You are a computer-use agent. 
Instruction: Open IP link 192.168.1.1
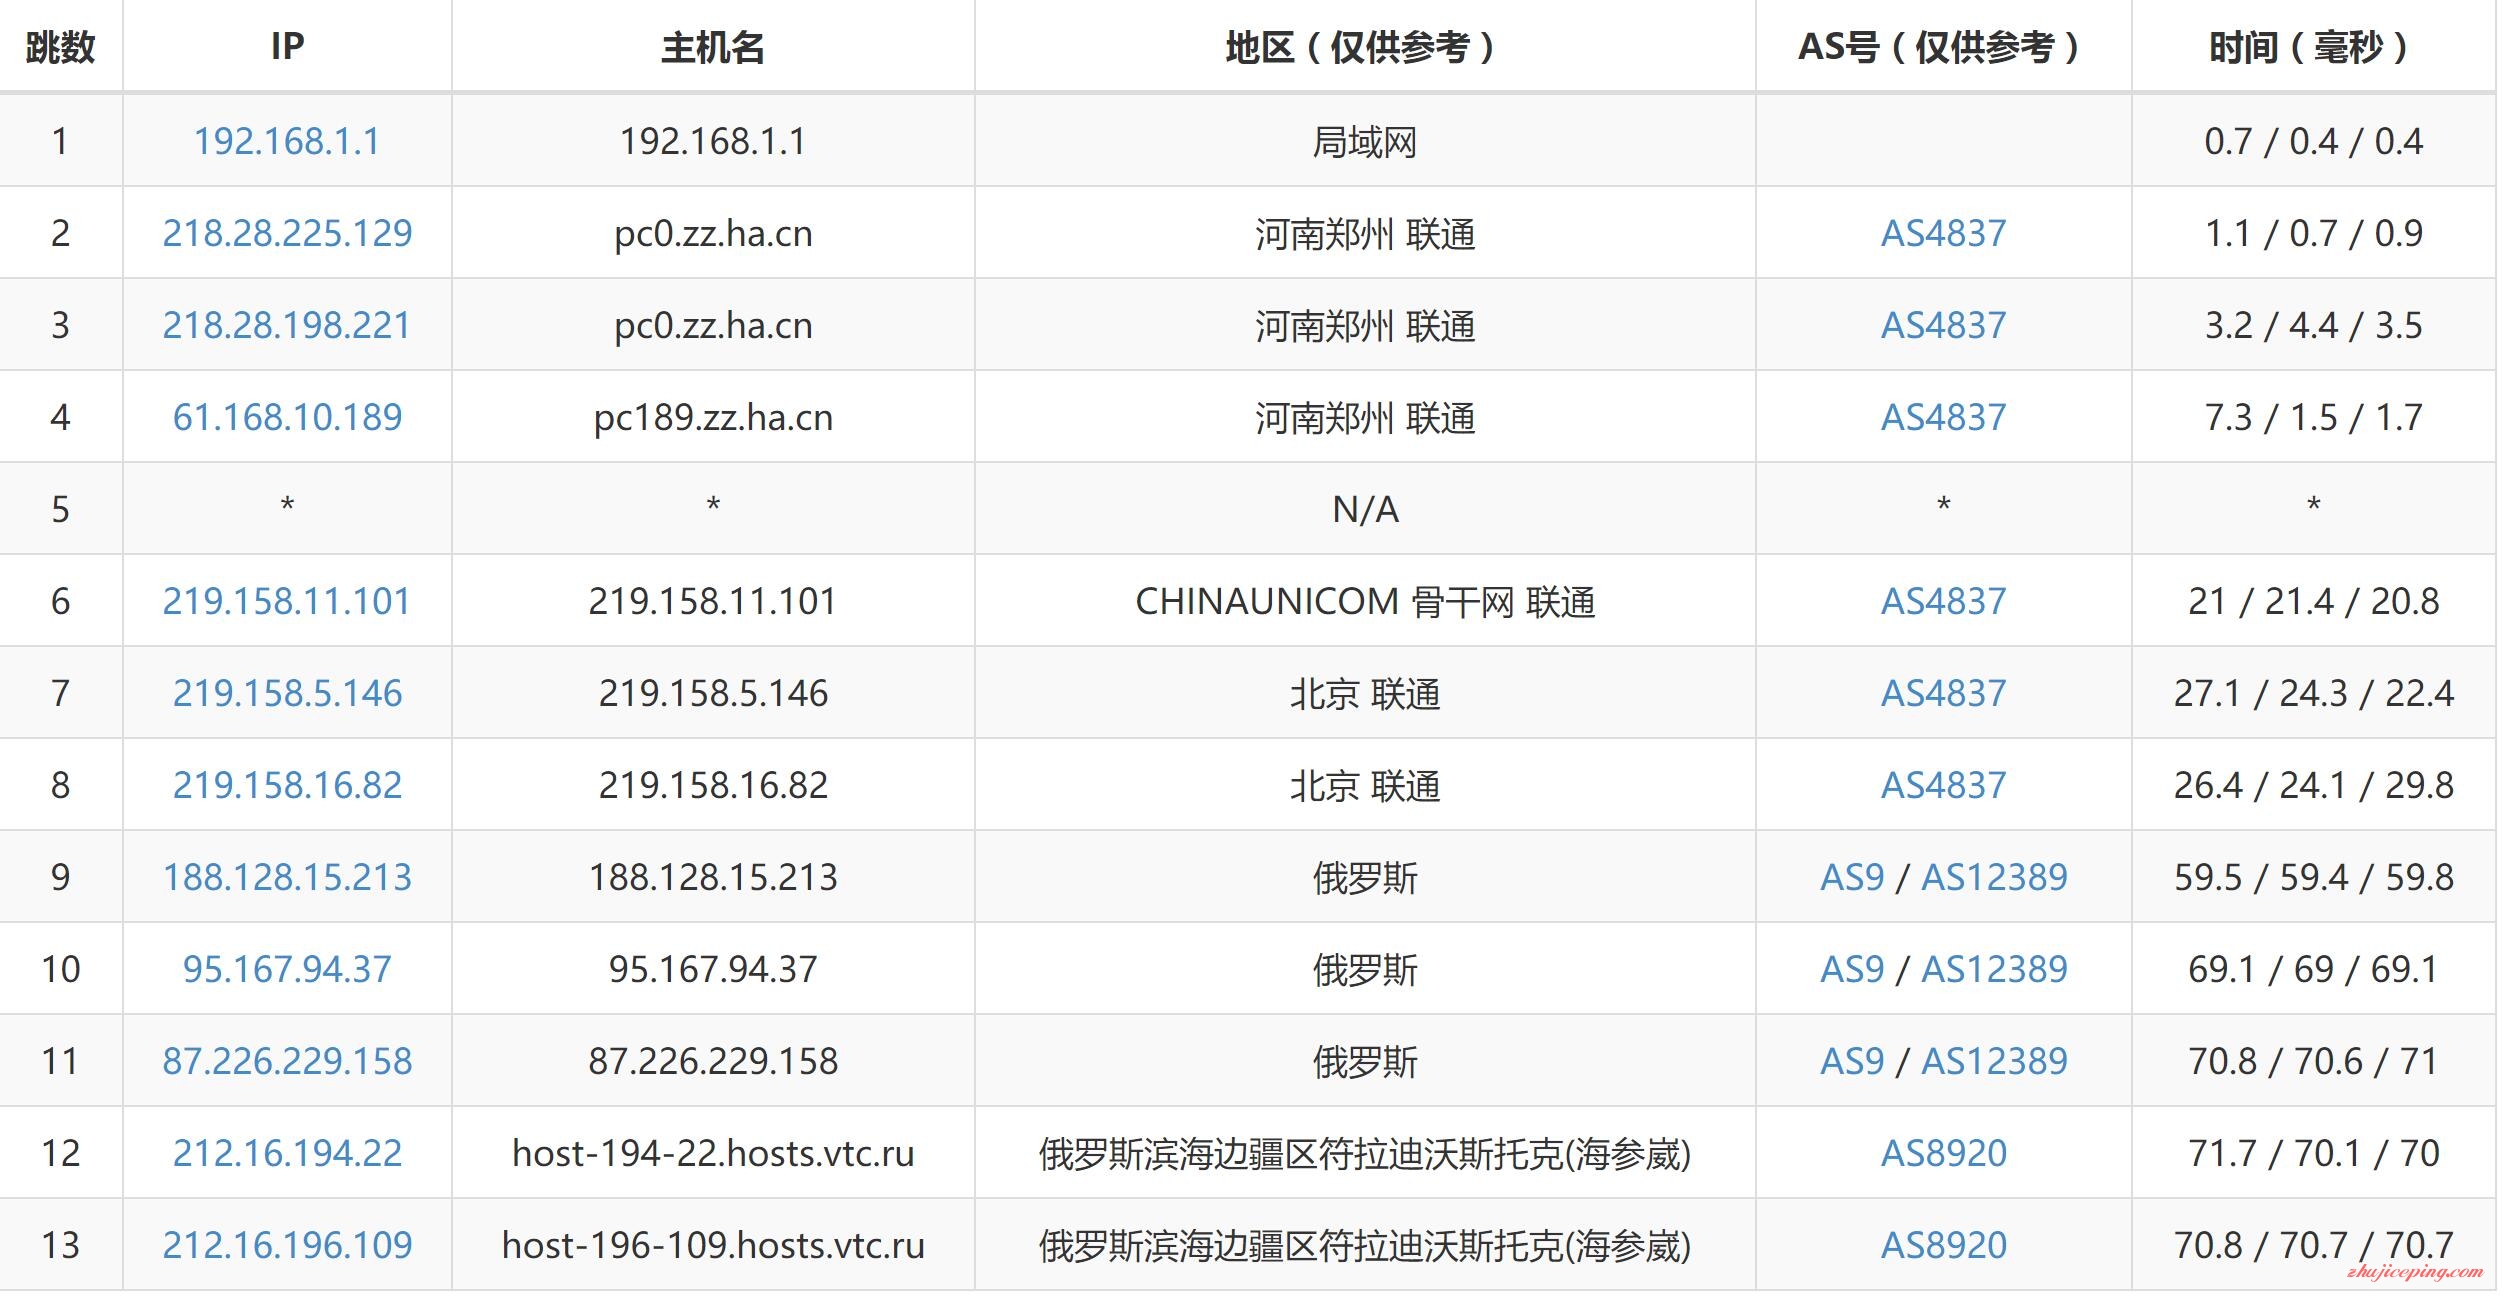(x=287, y=141)
